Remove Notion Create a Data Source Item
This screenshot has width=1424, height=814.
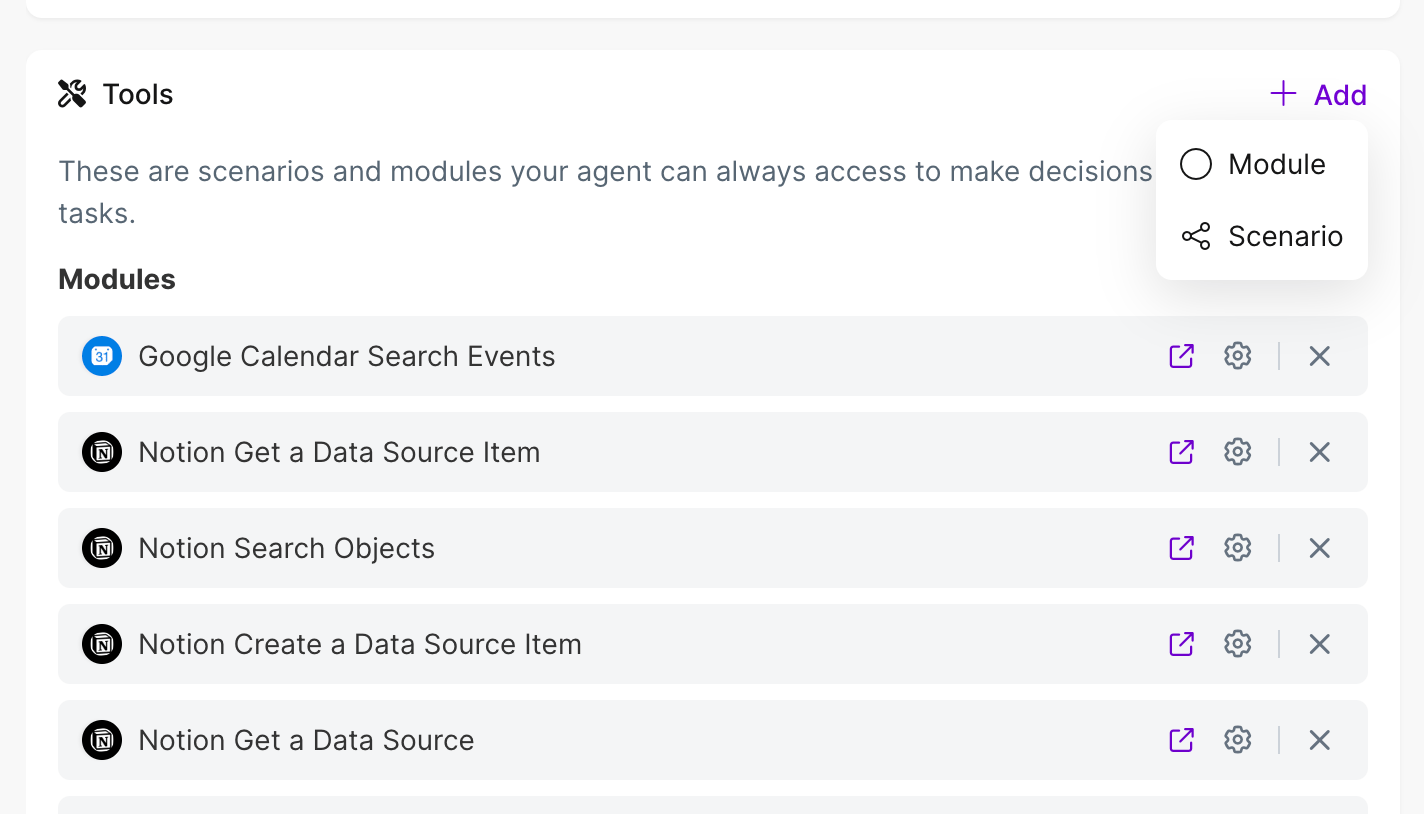(1320, 644)
